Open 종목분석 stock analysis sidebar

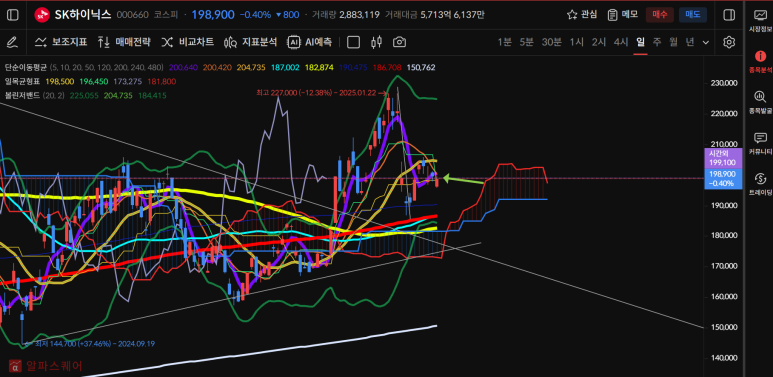point(761,61)
